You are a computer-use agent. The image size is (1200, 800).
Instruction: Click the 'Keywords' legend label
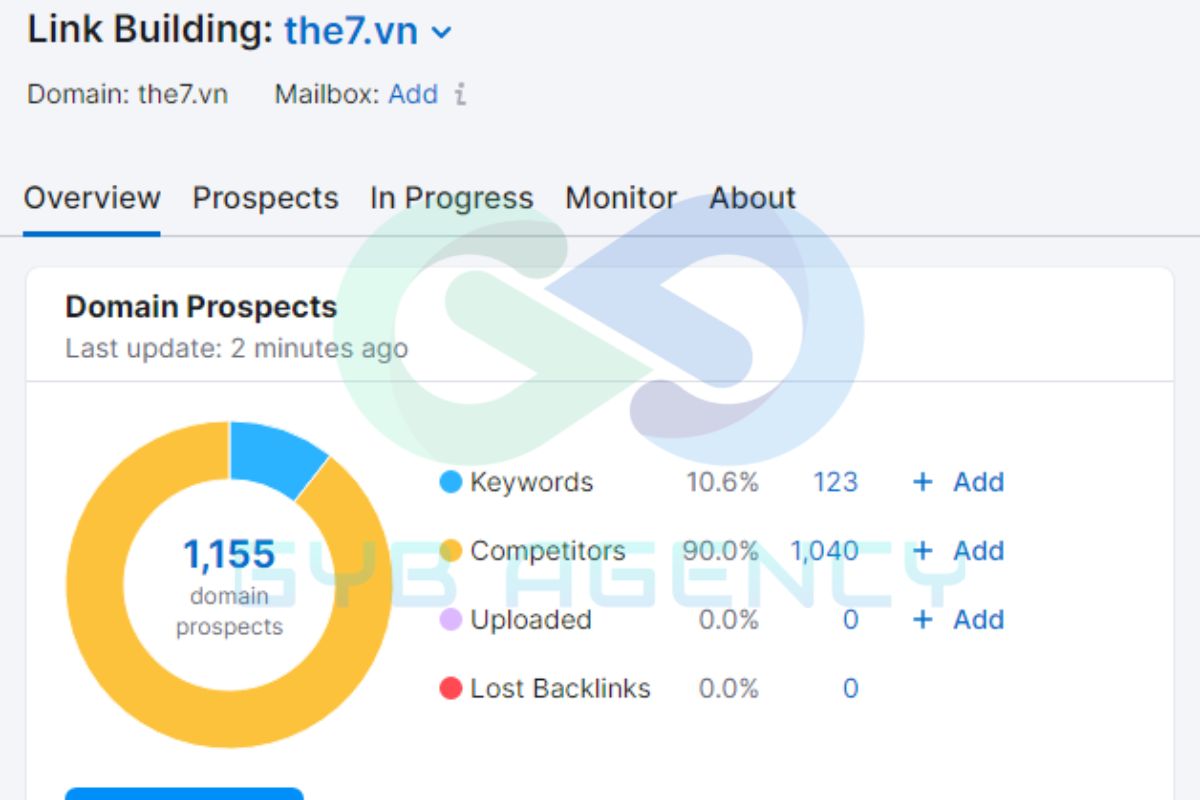(531, 482)
